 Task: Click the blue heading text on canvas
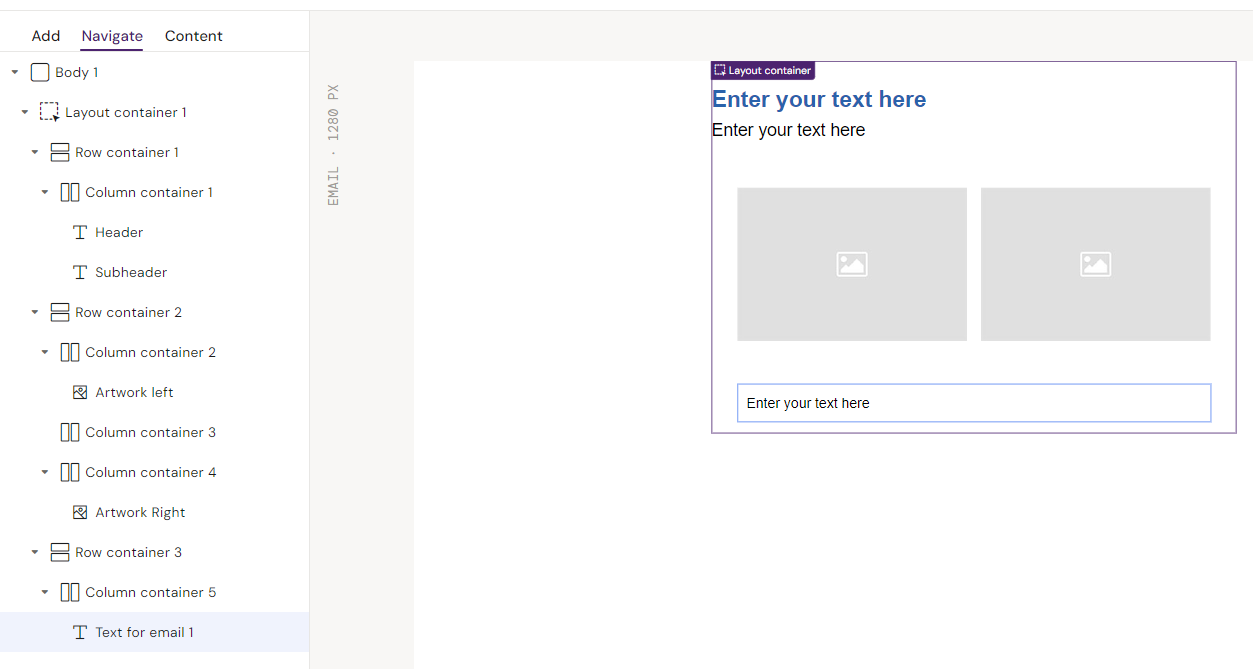click(x=819, y=99)
